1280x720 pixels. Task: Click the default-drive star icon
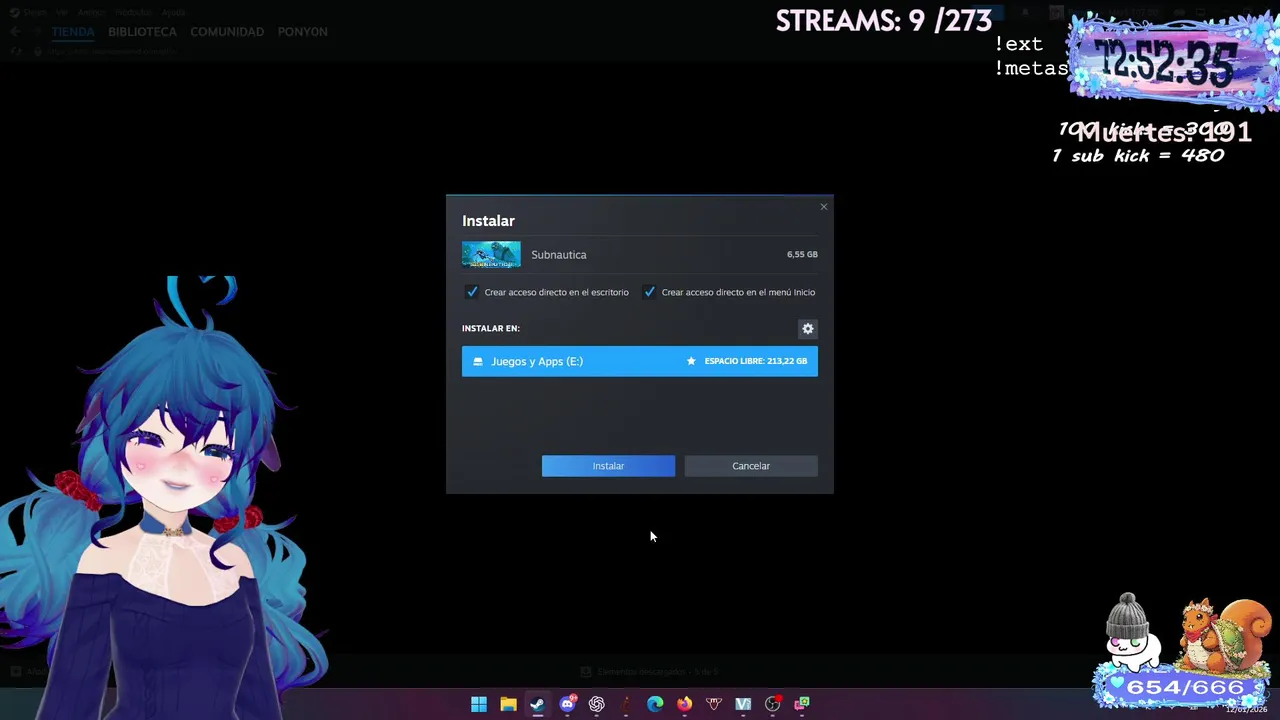(x=691, y=361)
